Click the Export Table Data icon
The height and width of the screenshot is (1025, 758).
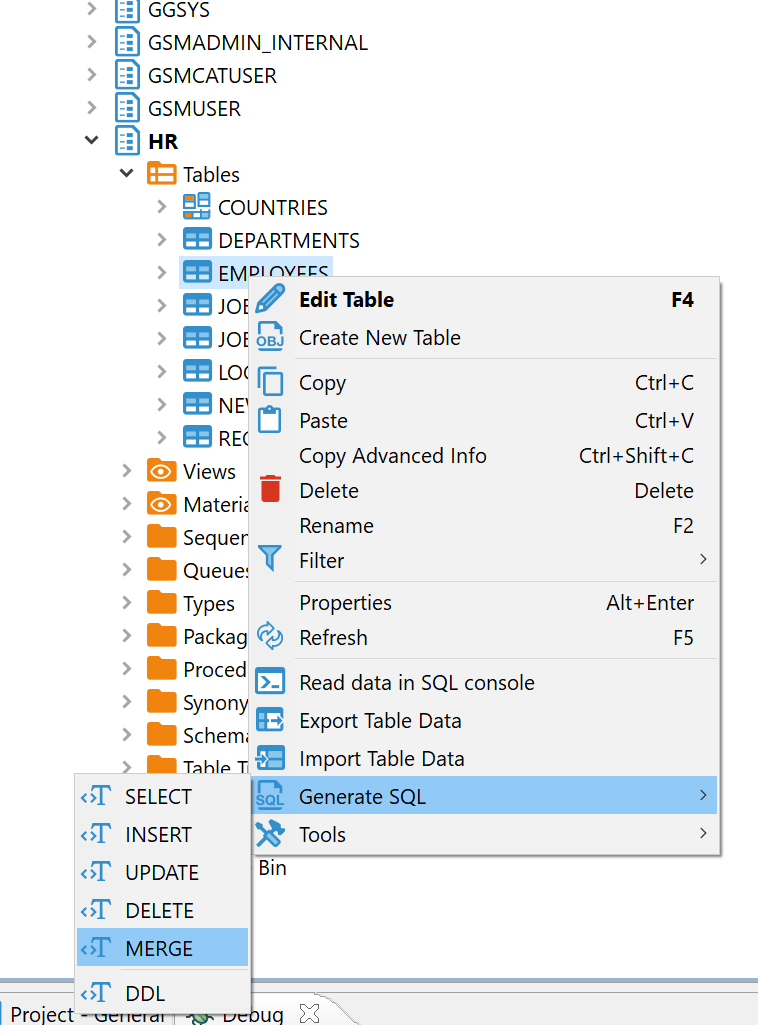[270, 720]
